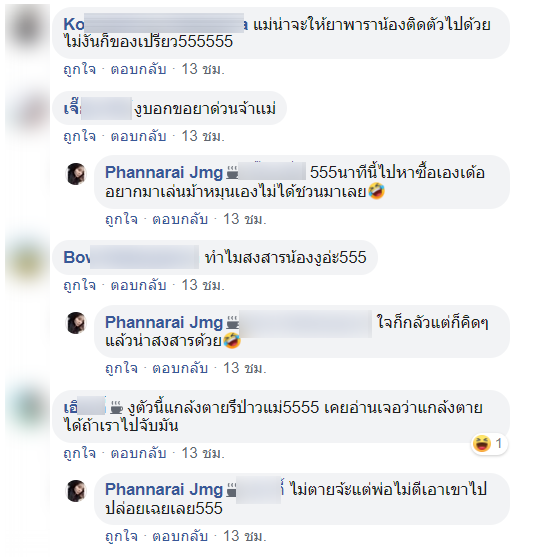Open Phannarai Jmg's avatar in second reply
This screenshot has width=545, height=557.
76,323
